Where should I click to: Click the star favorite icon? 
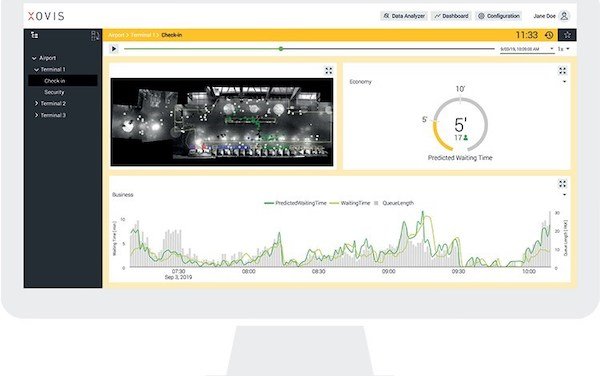click(x=567, y=35)
